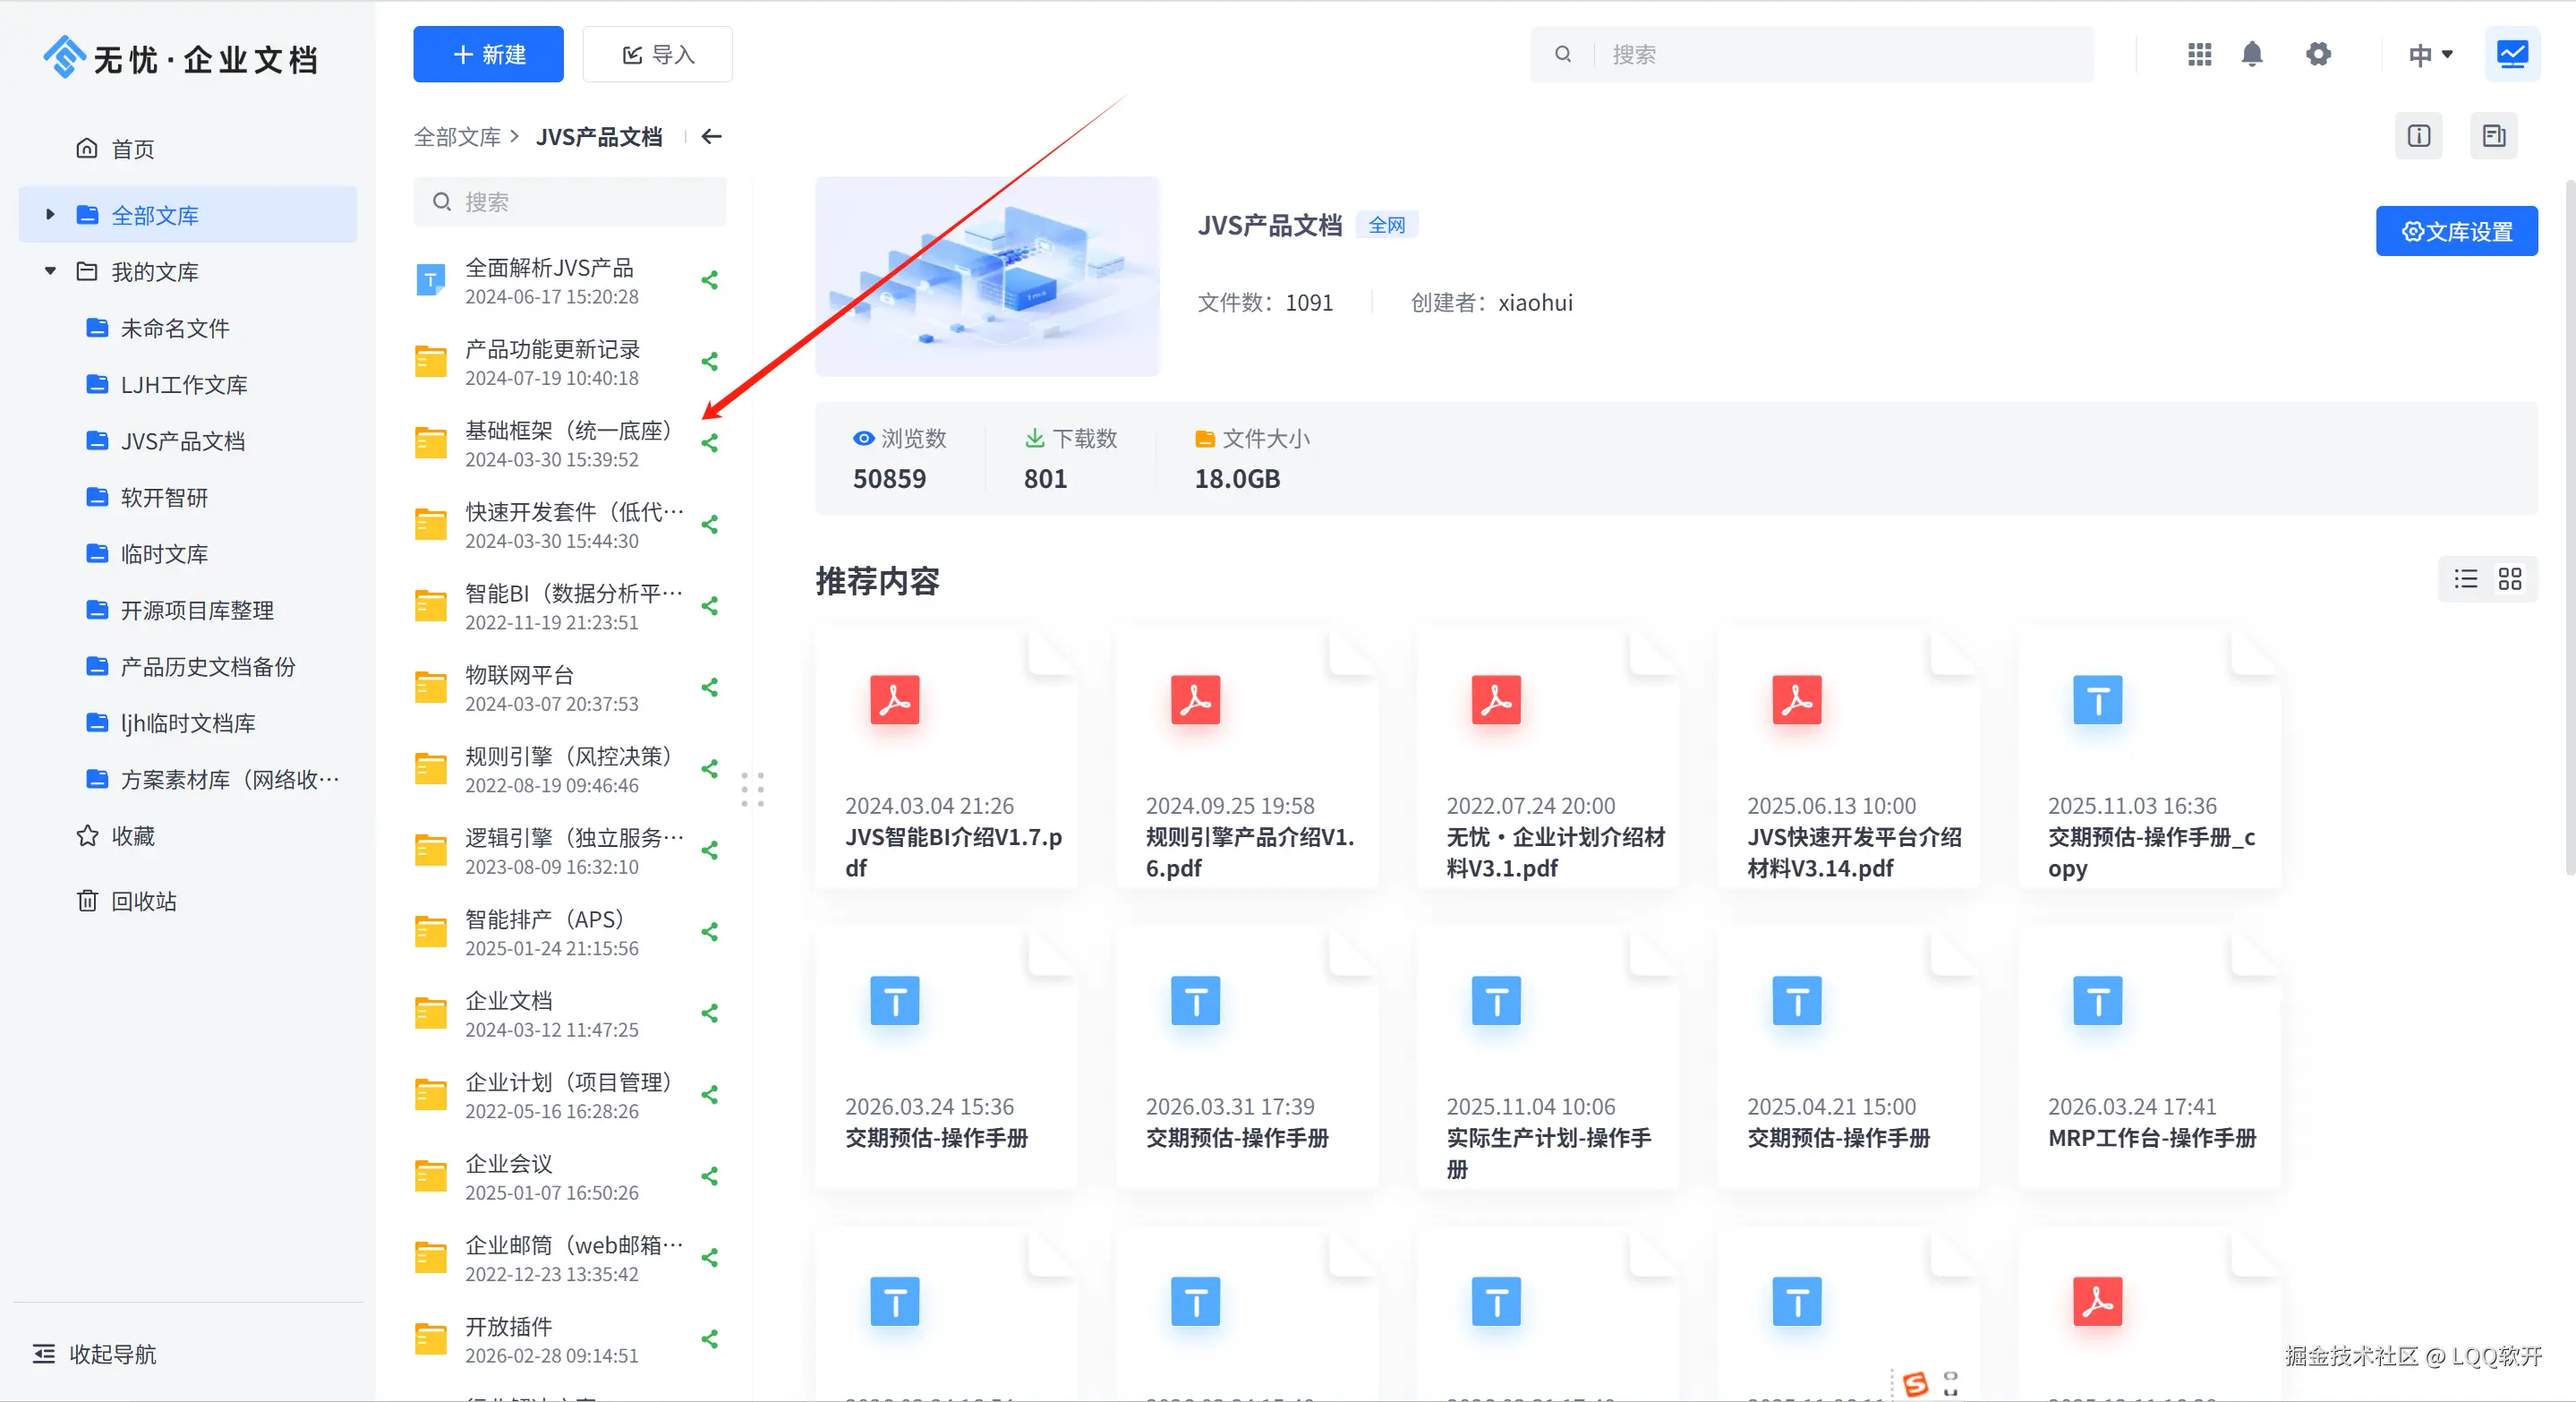Open the language dropdown 中
Image resolution: width=2576 pixels, height=1402 pixels.
coord(2430,54)
